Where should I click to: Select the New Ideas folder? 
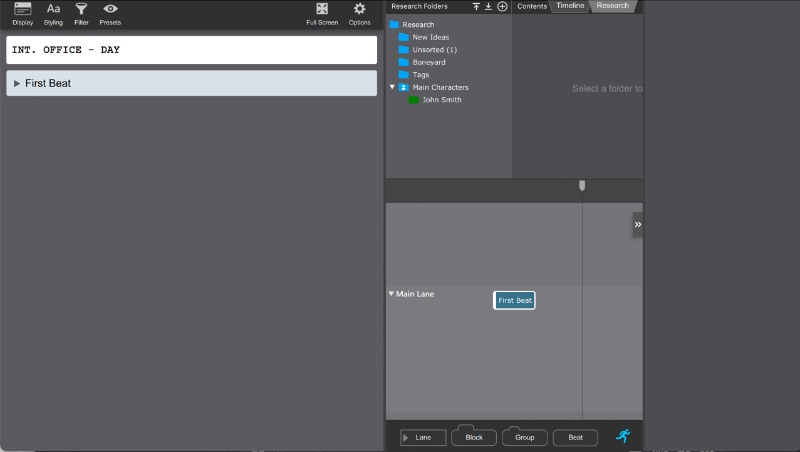pos(424,37)
